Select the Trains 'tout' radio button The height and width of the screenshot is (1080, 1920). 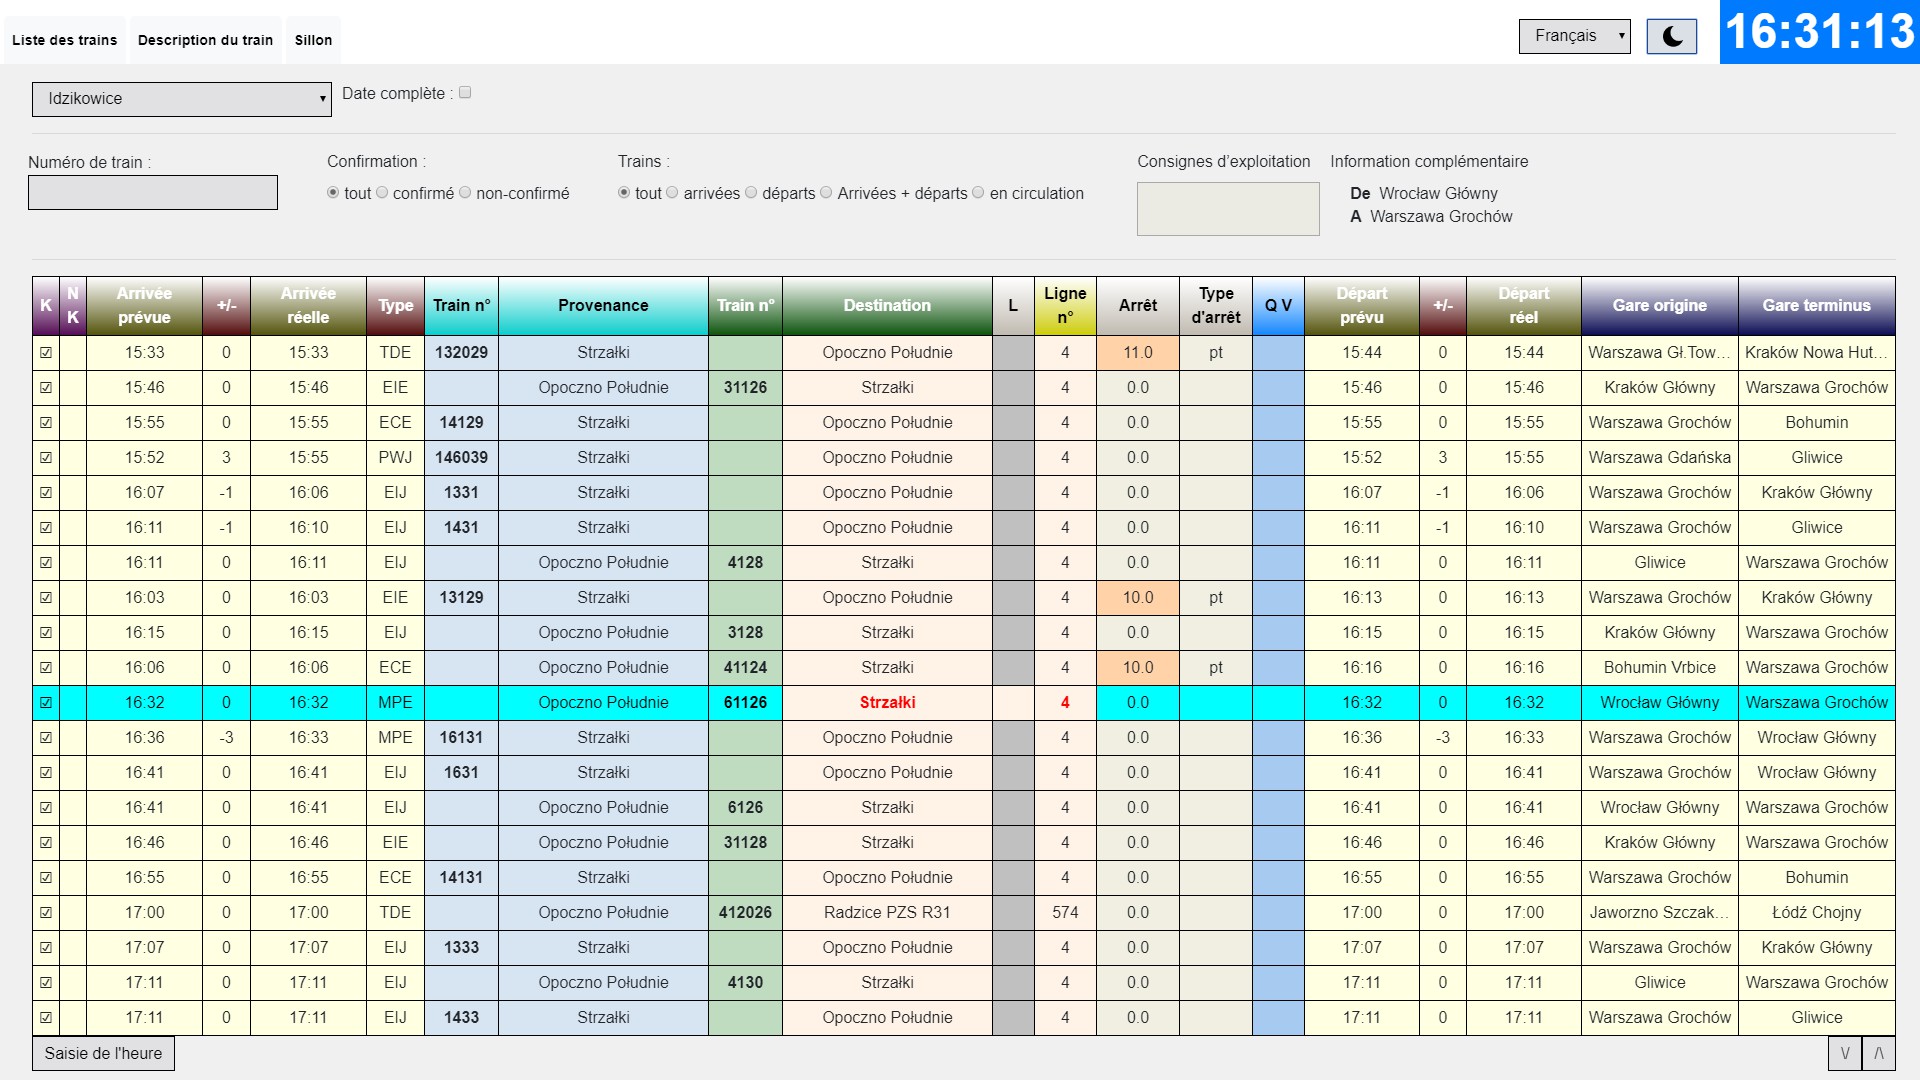tap(624, 193)
